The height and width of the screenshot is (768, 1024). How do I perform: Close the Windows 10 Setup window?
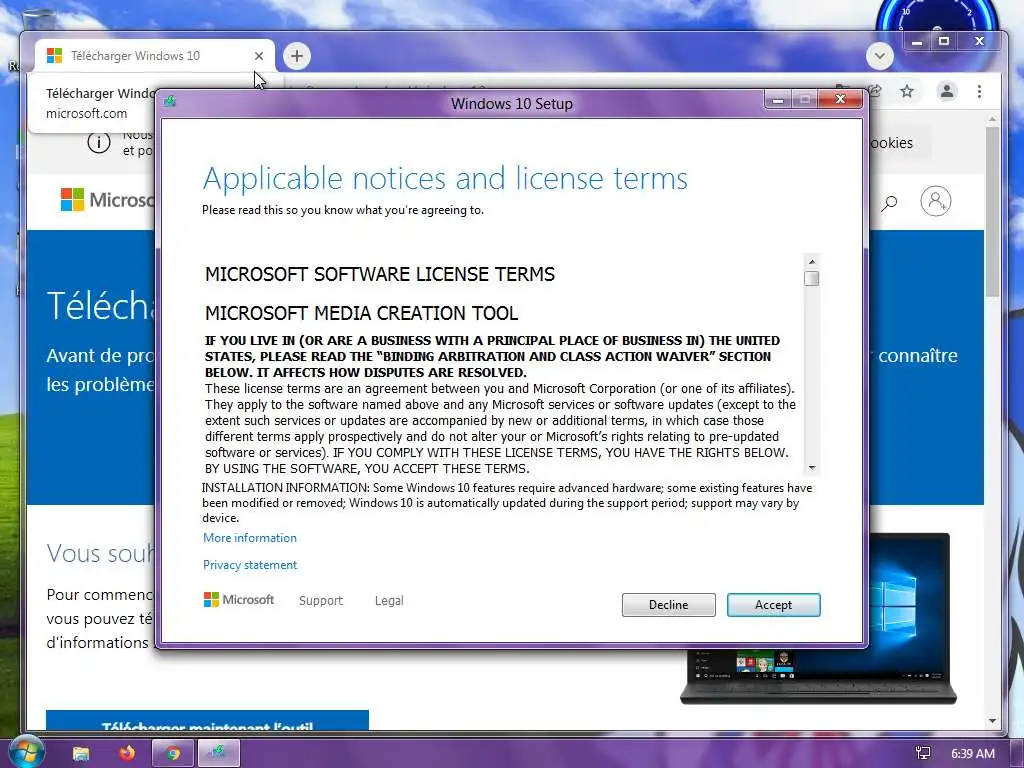click(x=840, y=99)
